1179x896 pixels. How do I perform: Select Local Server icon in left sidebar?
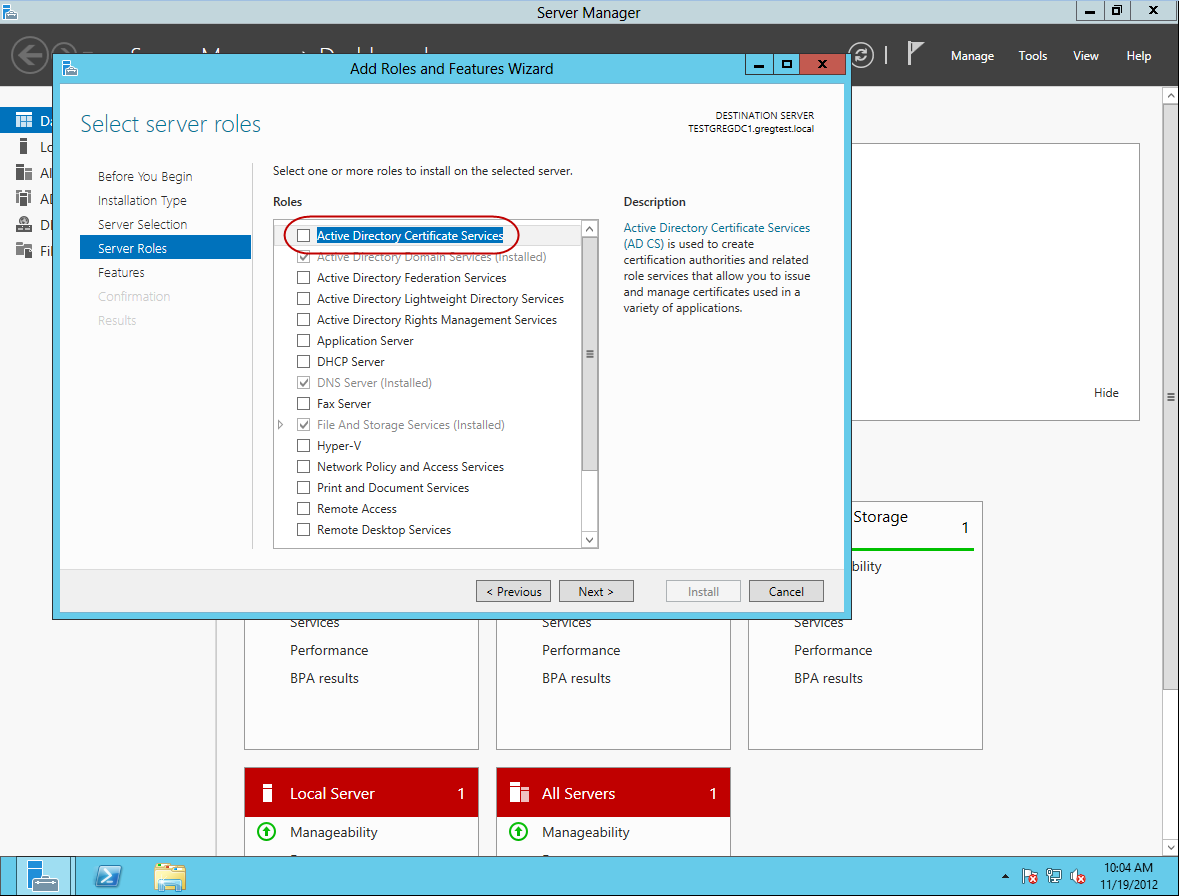point(24,147)
